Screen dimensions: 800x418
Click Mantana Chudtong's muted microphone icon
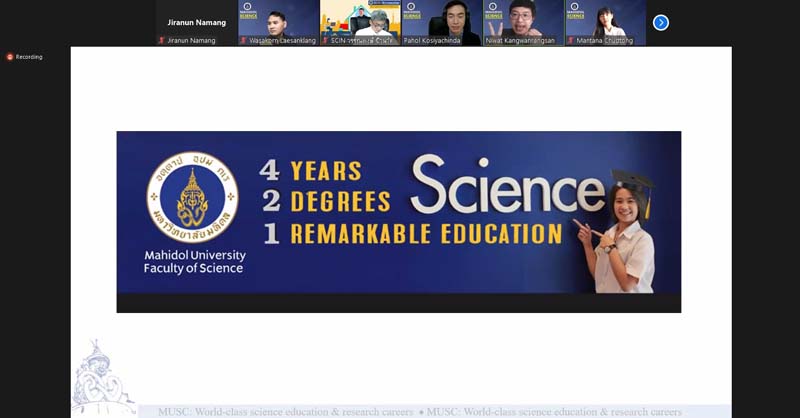[x=570, y=40]
